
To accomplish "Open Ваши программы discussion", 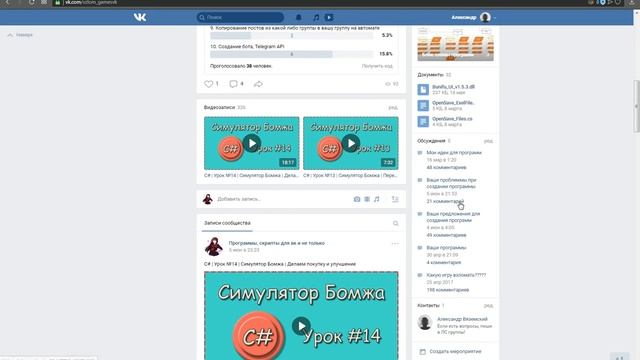I will [x=446, y=248].
